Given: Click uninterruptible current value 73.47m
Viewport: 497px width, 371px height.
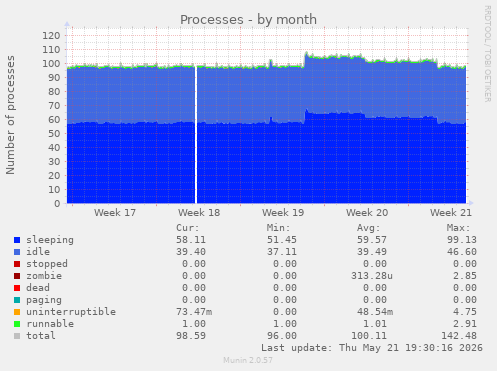Looking at the screenshot, I should point(194,312).
